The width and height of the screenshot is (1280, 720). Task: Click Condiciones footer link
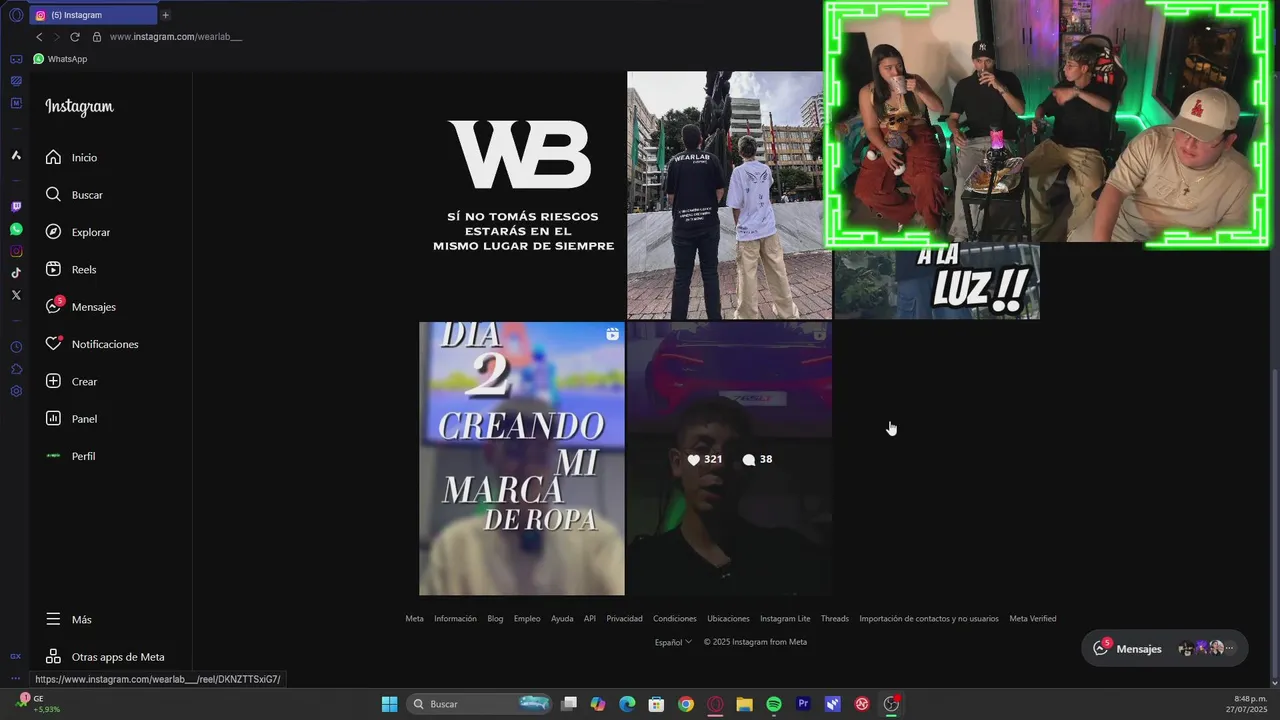point(675,619)
